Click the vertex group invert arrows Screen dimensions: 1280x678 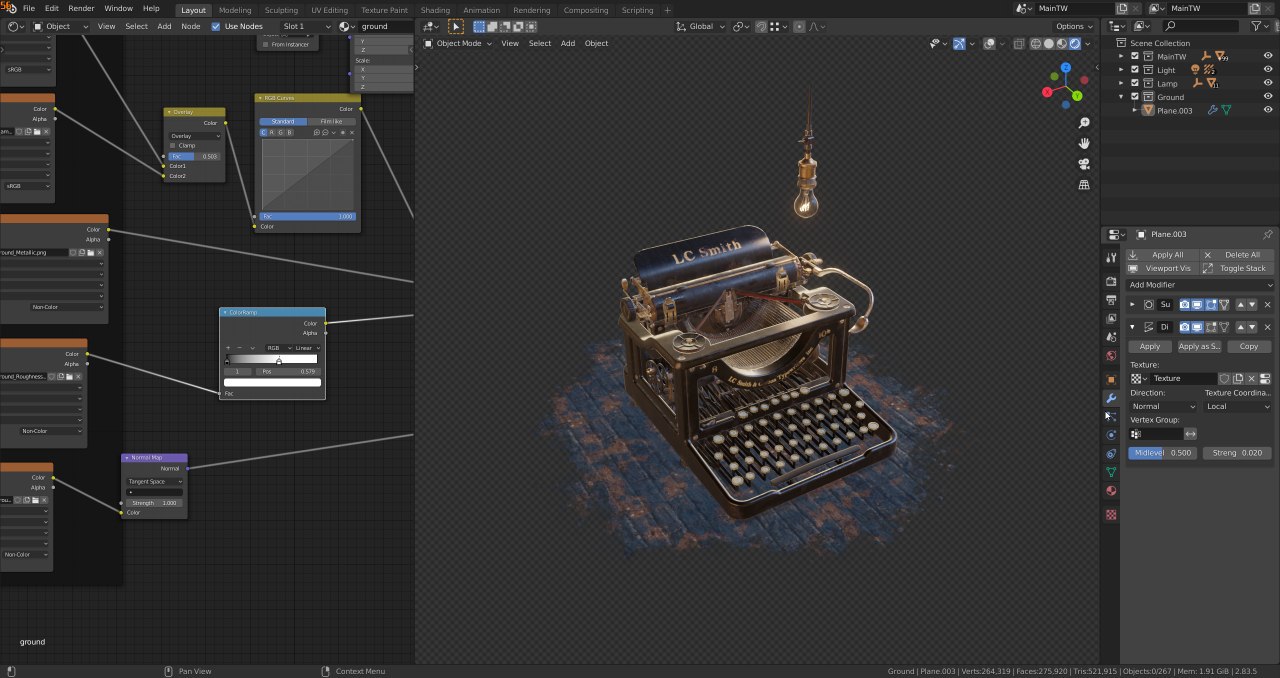pos(1191,434)
